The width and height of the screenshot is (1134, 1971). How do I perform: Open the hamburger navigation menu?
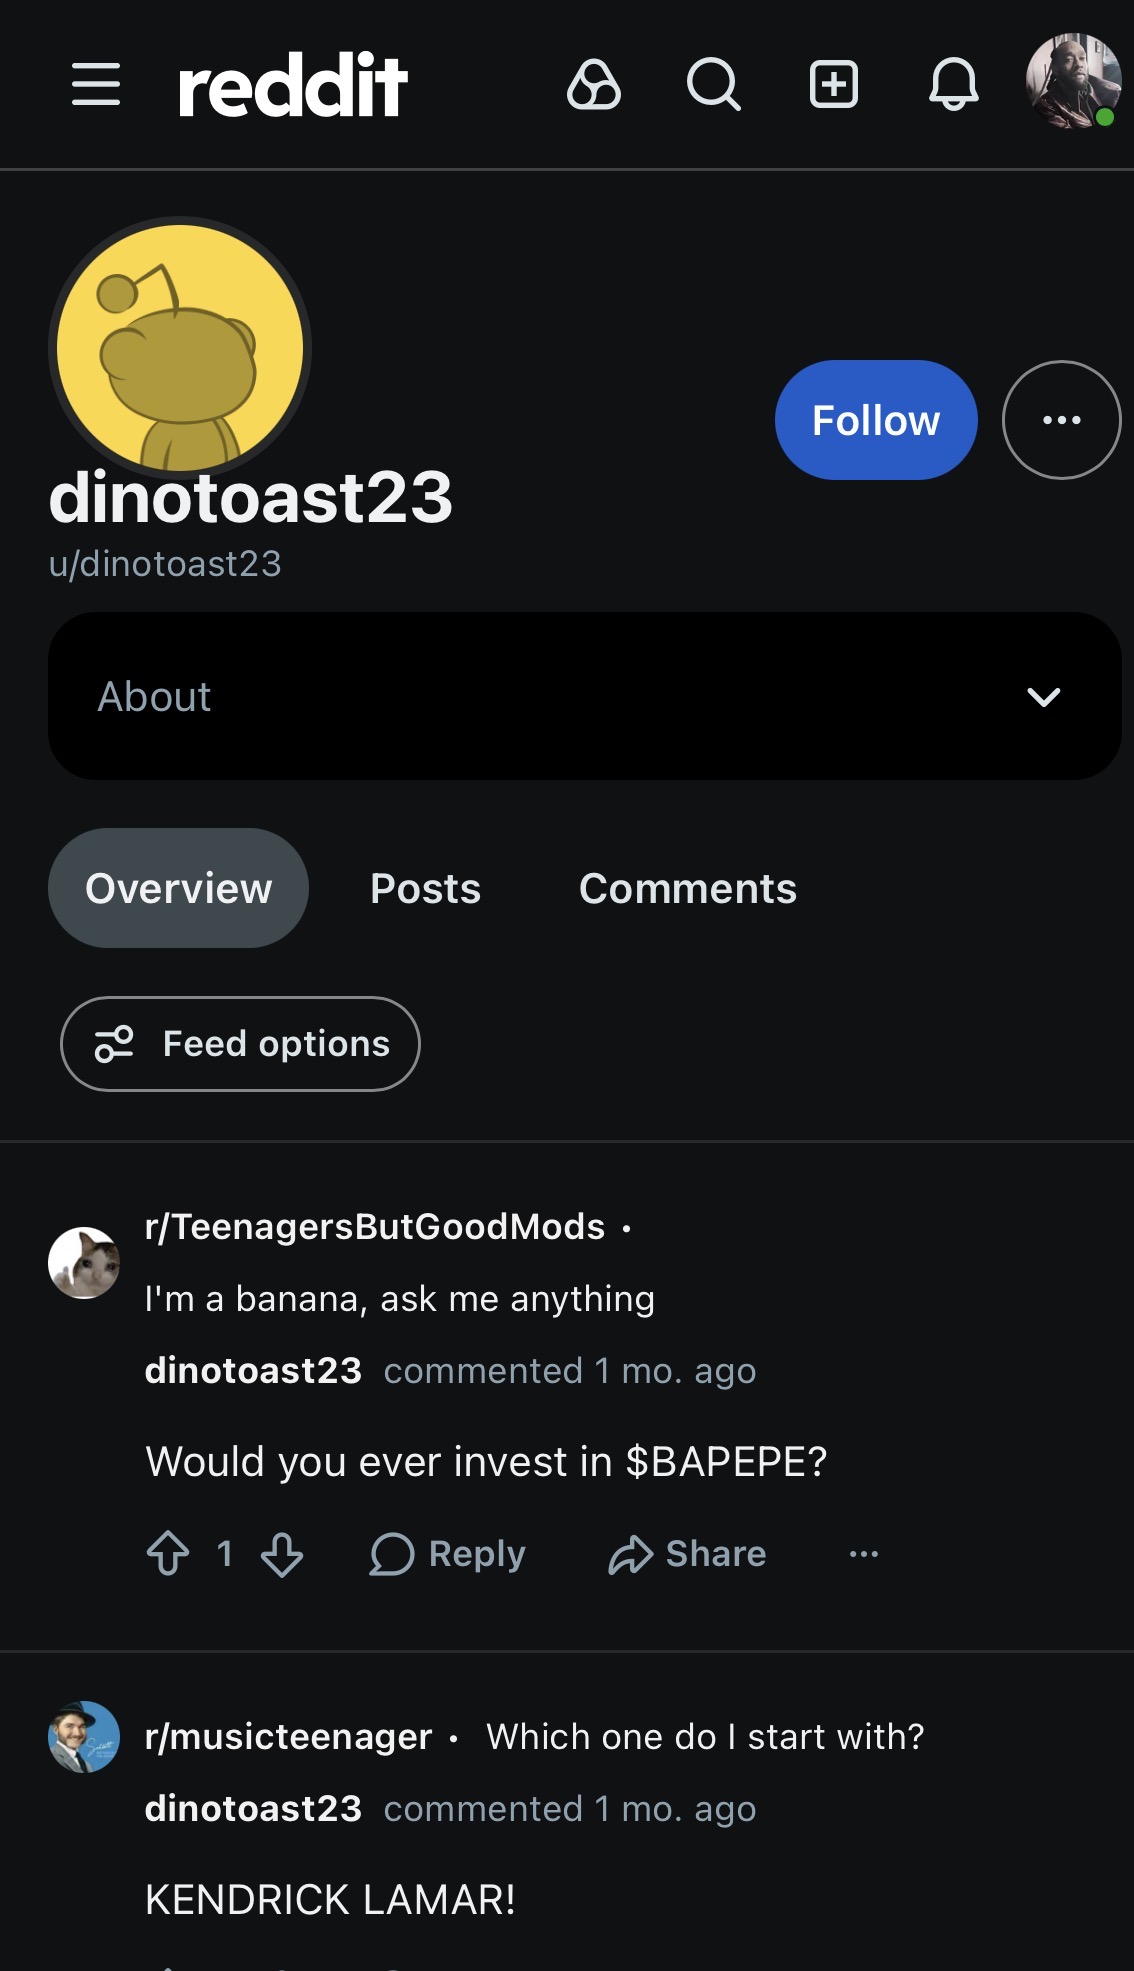click(x=96, y=84)
